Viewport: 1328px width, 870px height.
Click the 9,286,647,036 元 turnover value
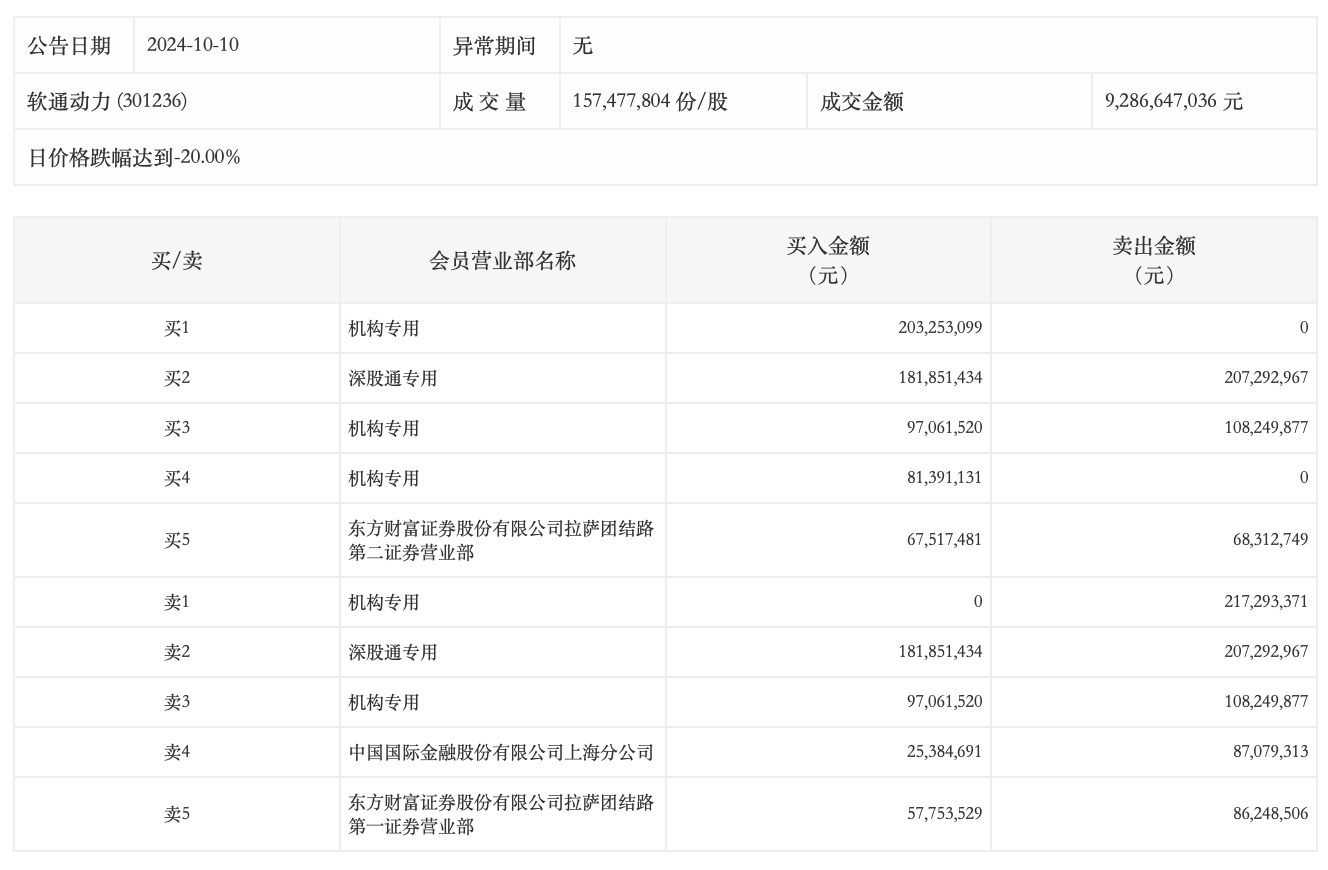1173,101
